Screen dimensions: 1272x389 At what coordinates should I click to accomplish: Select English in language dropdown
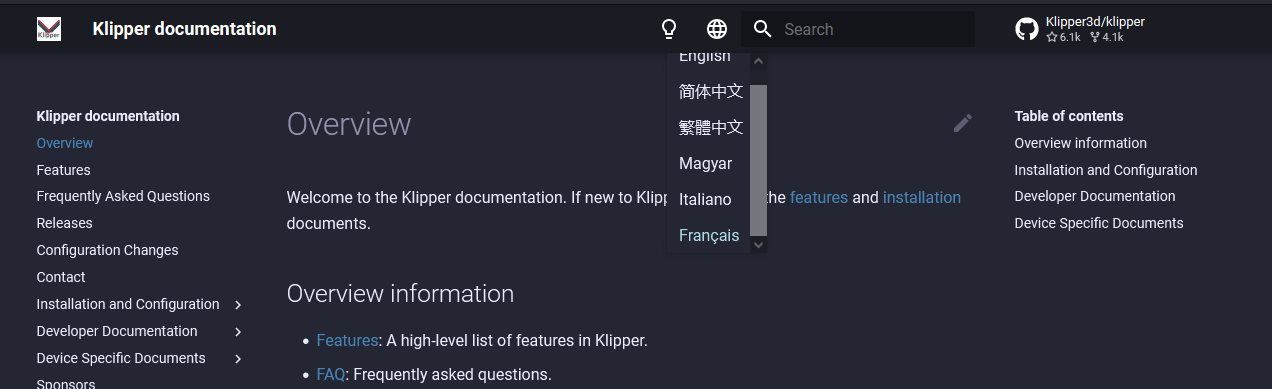pos(705,57)
